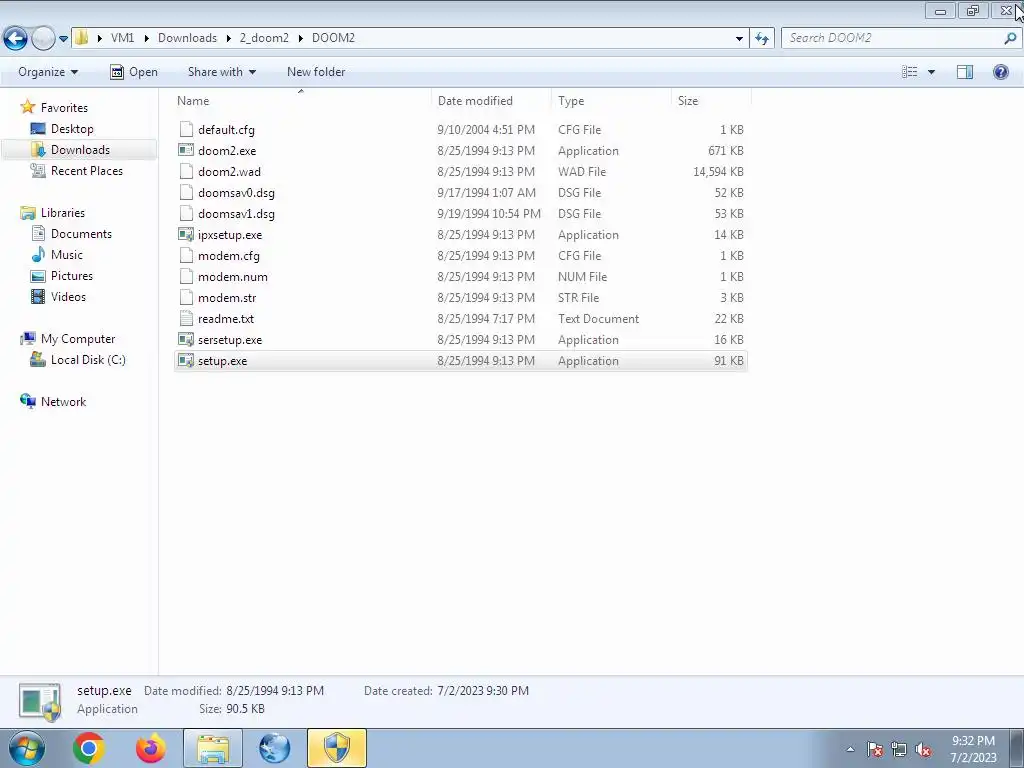Select Favorites in navigation pane

point(64,108)
